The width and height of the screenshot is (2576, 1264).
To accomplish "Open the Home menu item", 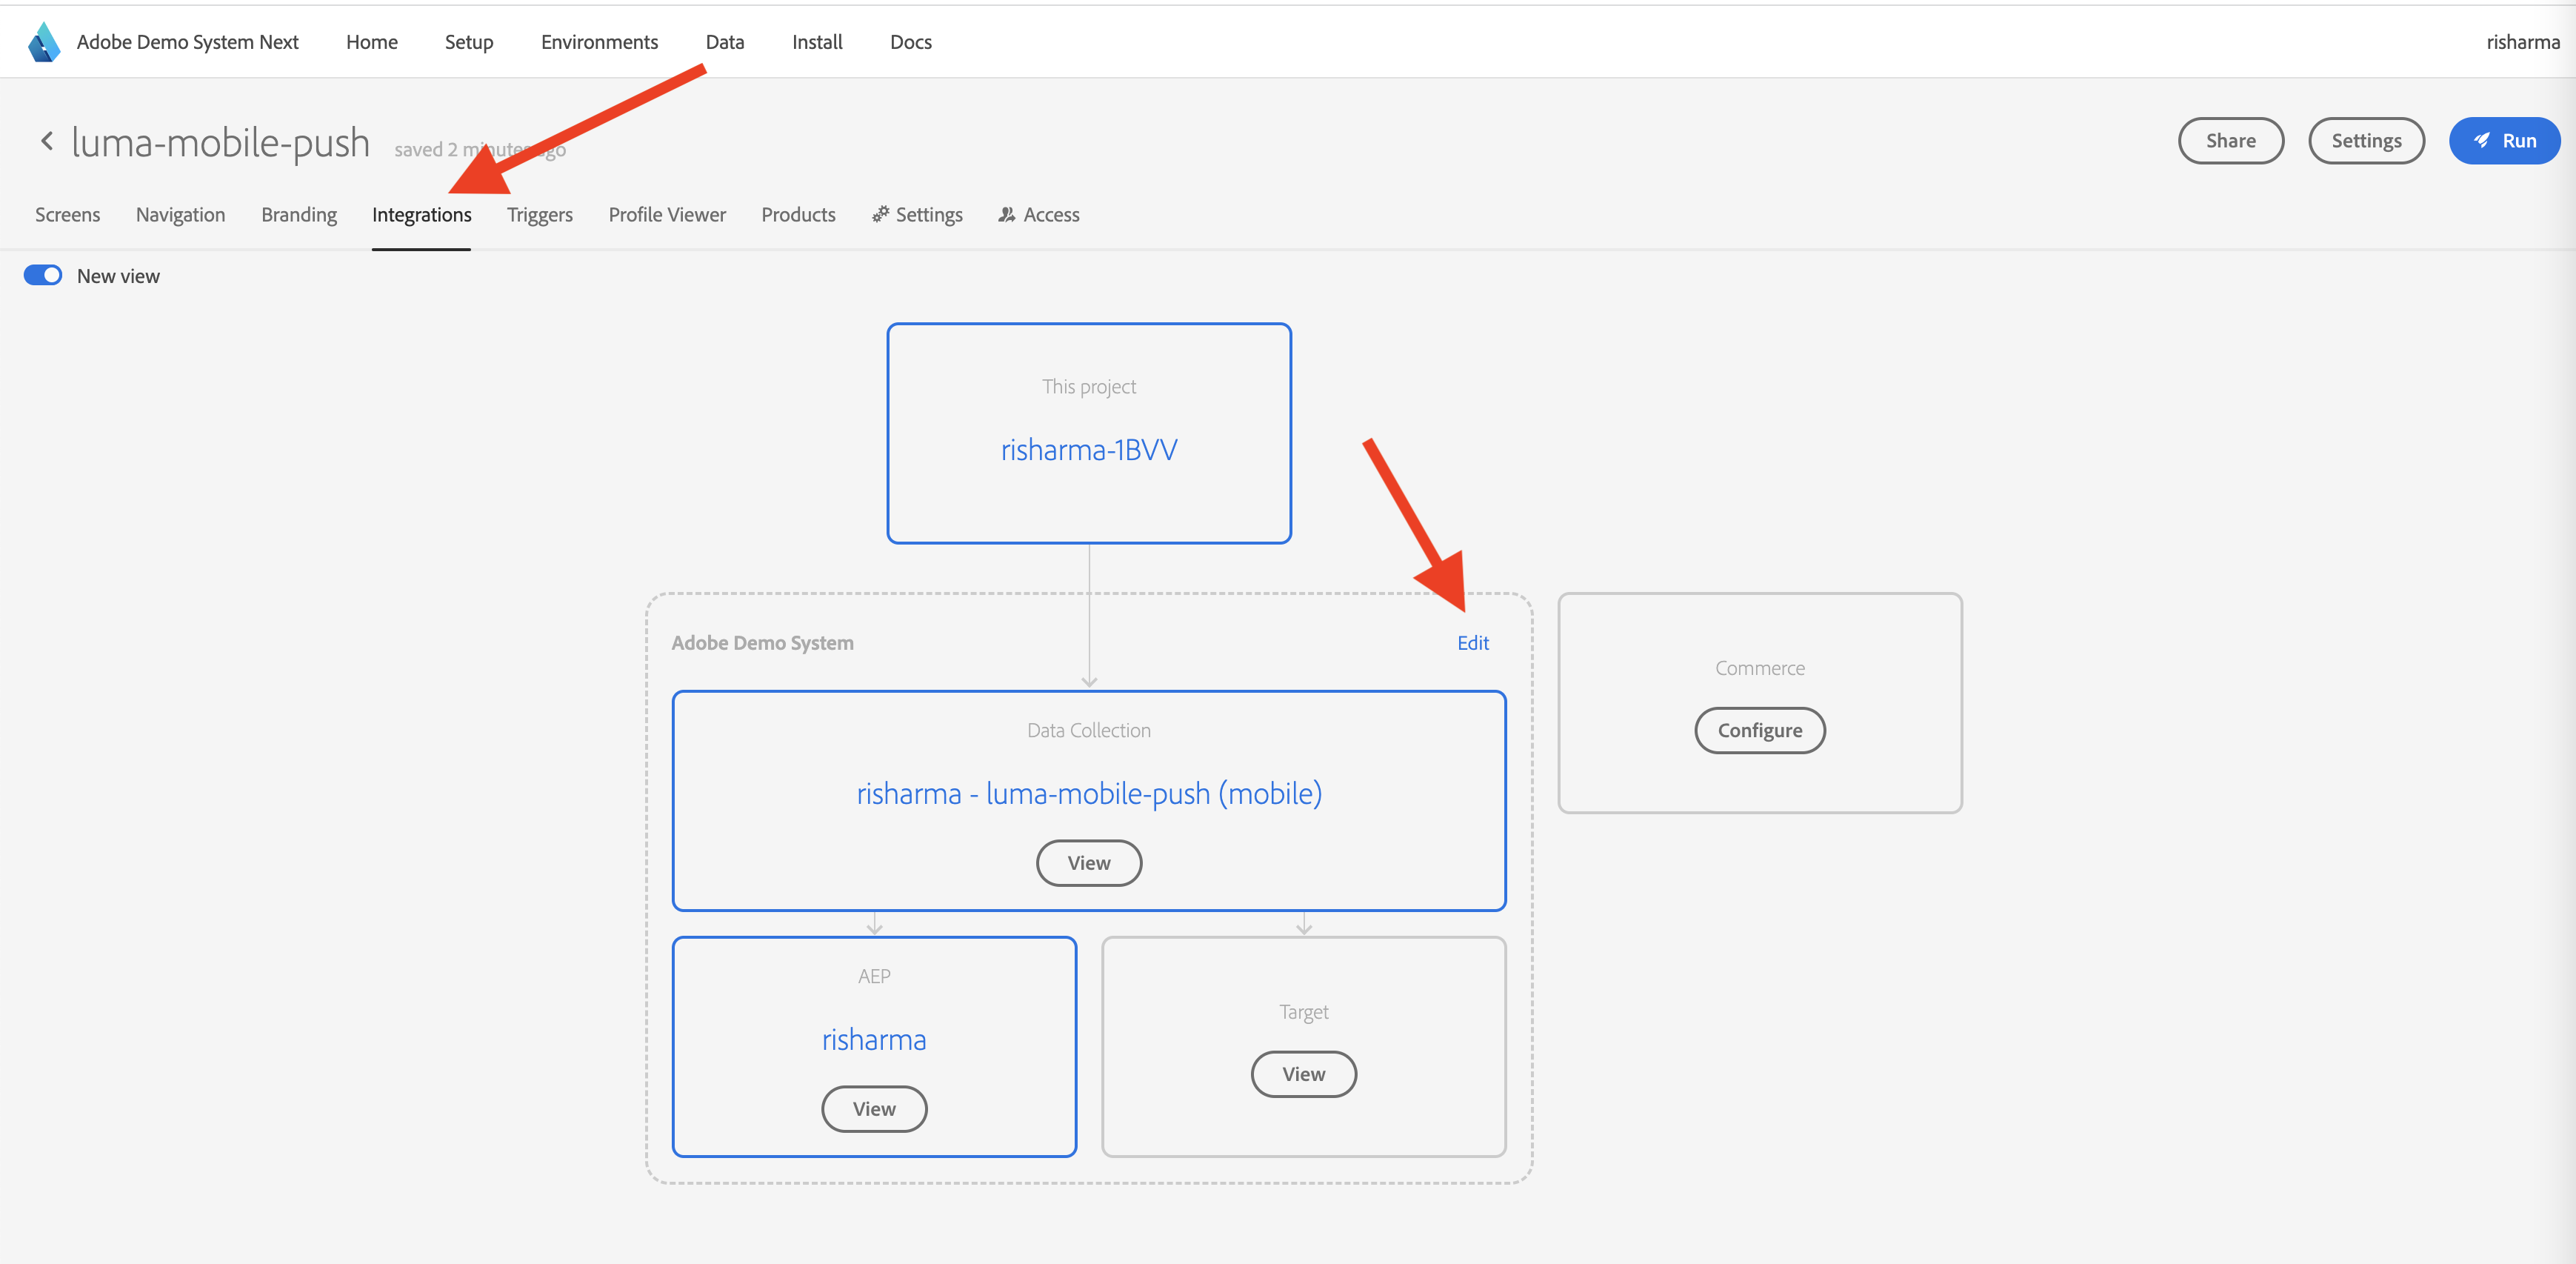I will (x=372, y=42).
